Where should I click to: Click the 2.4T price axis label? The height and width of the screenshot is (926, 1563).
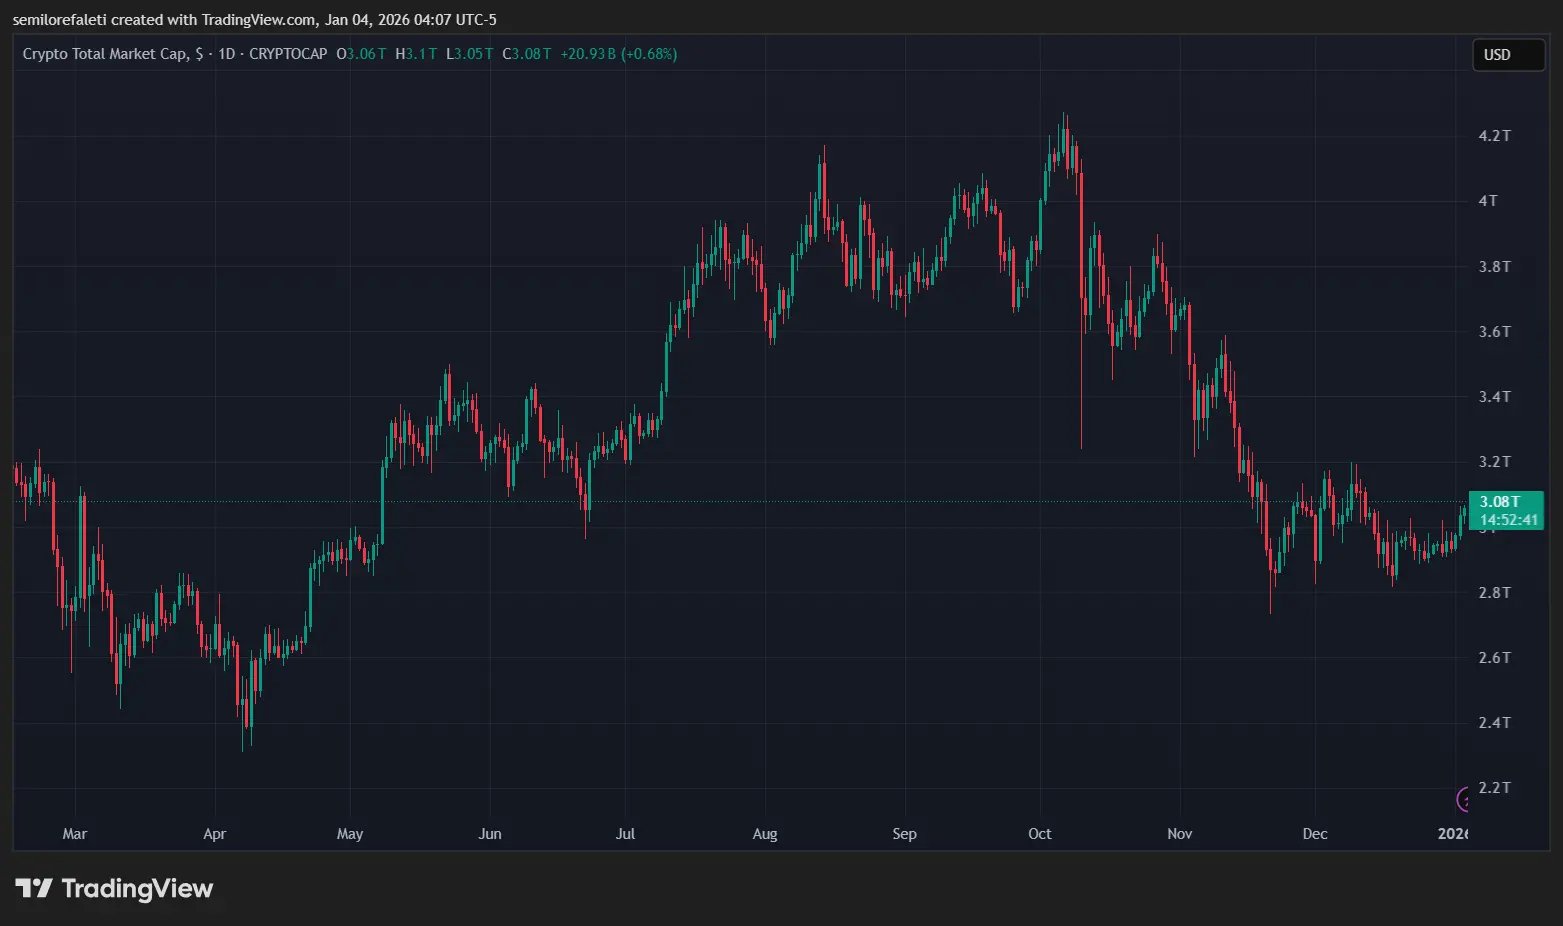1494,723
